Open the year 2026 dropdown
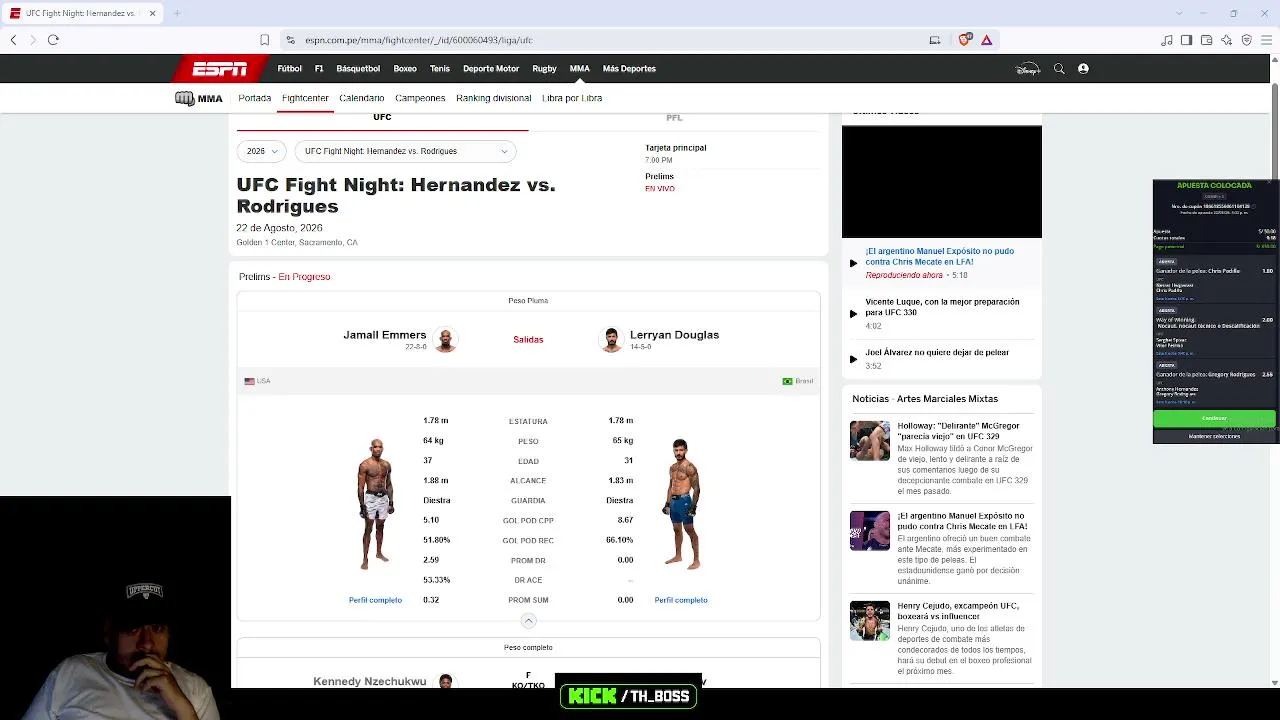Screen dimensions: 1280x720 point(262,151)
